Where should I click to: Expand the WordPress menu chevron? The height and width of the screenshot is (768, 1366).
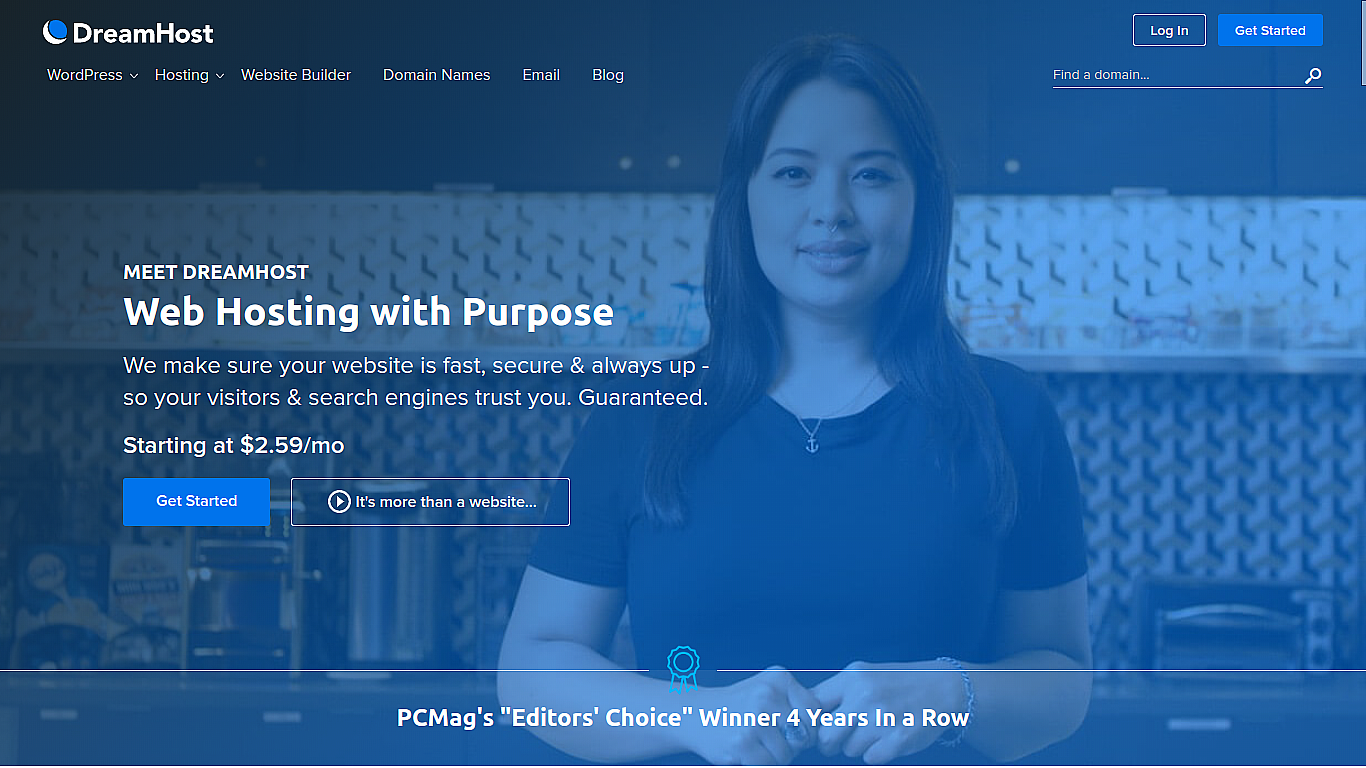click(133, 76)
